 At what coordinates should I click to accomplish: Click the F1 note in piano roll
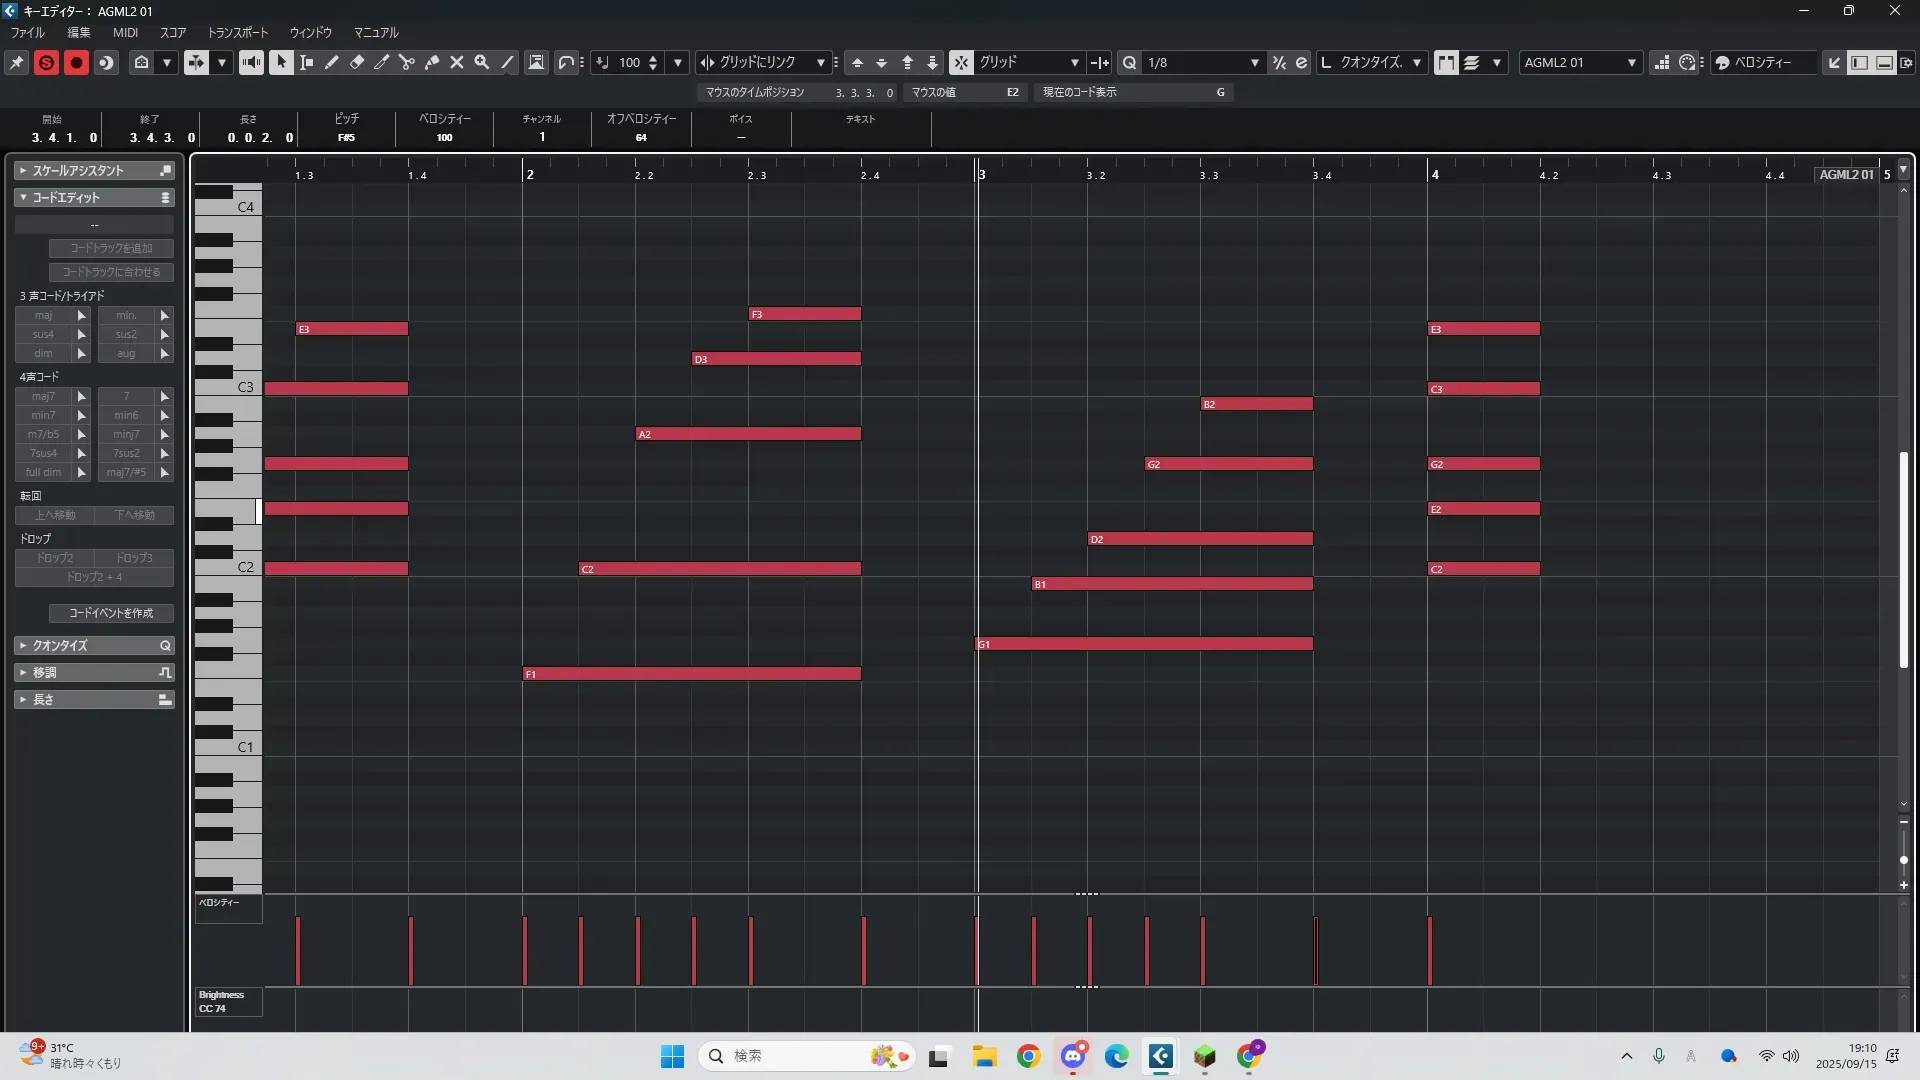point(691,674)
